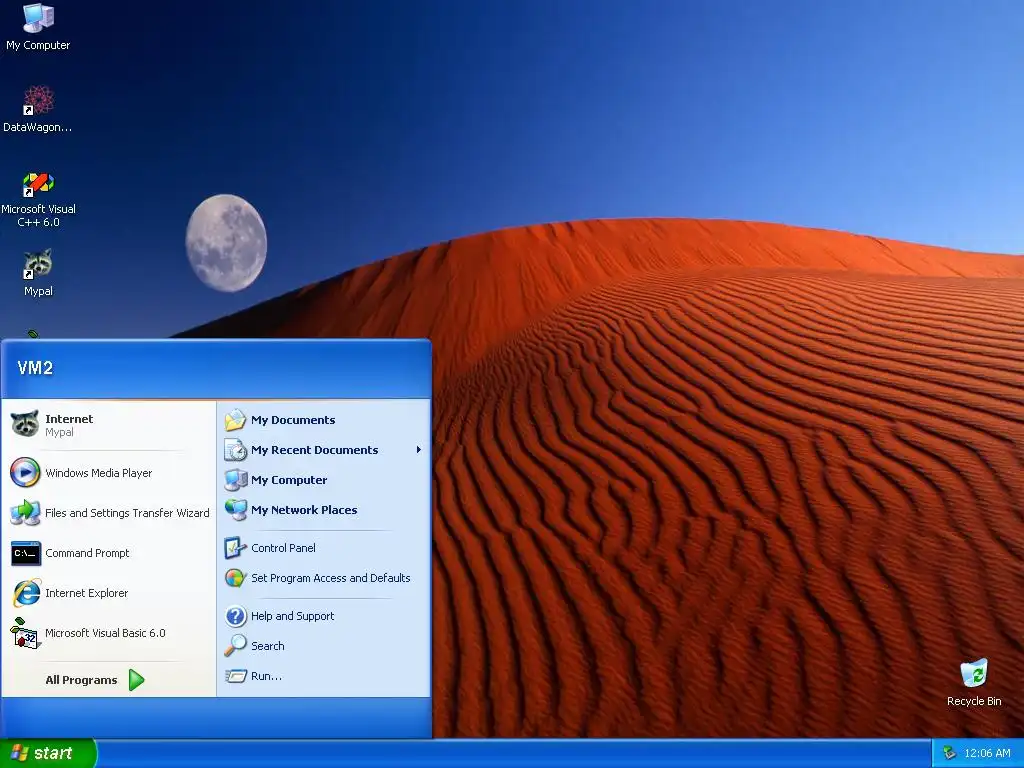Click the All Programs label
Image resolution: width=1024 pixels, height=768 pixels.
pos(81,680)
